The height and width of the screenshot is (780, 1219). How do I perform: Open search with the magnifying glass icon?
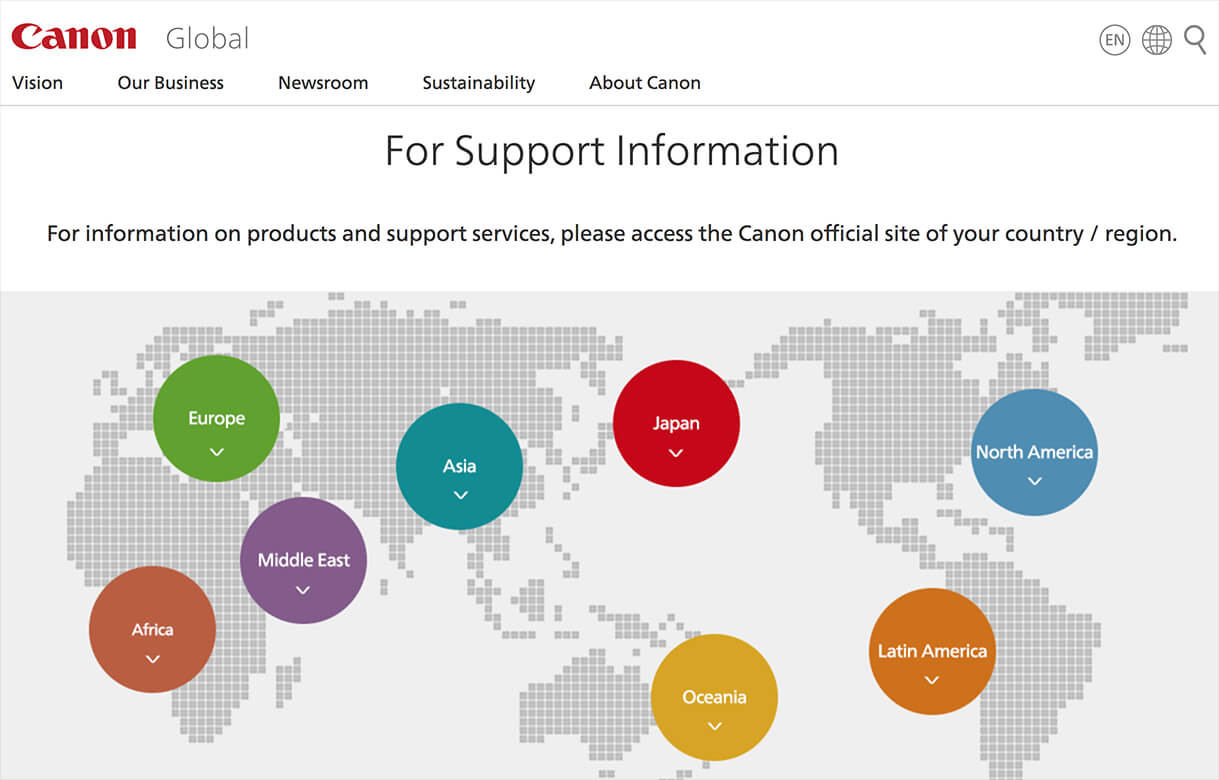1195,40
